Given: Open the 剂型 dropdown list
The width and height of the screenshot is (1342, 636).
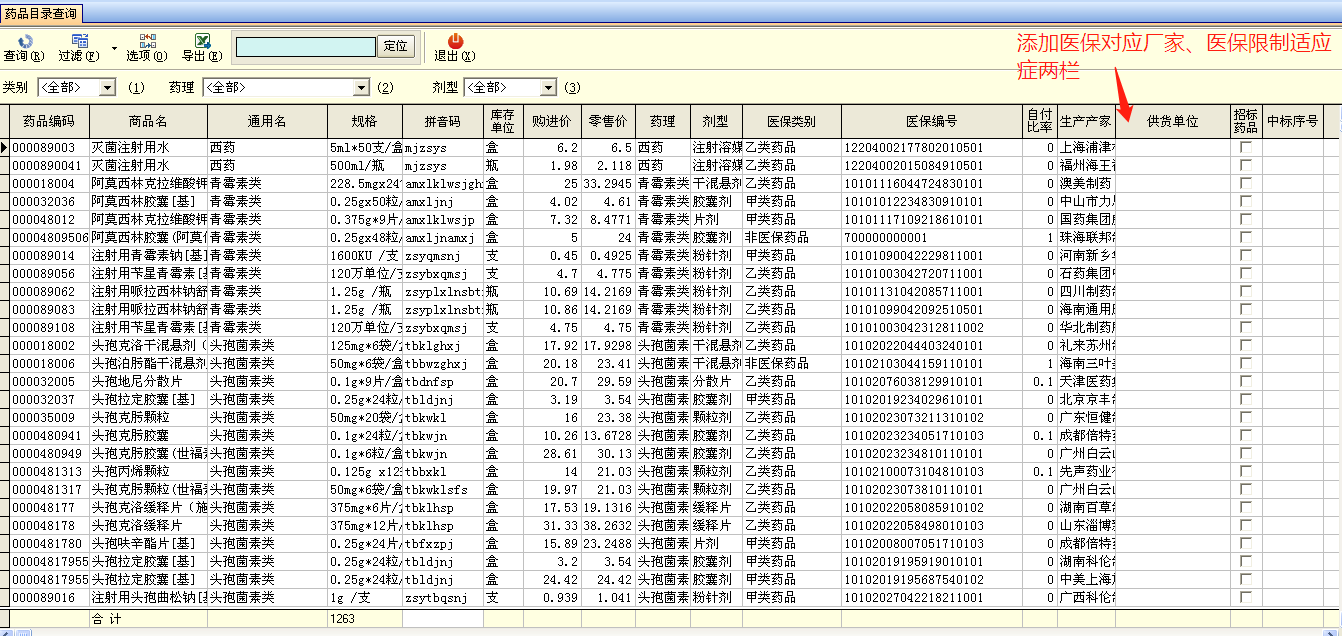Looking at the screenshot, I should click(546, 88).
